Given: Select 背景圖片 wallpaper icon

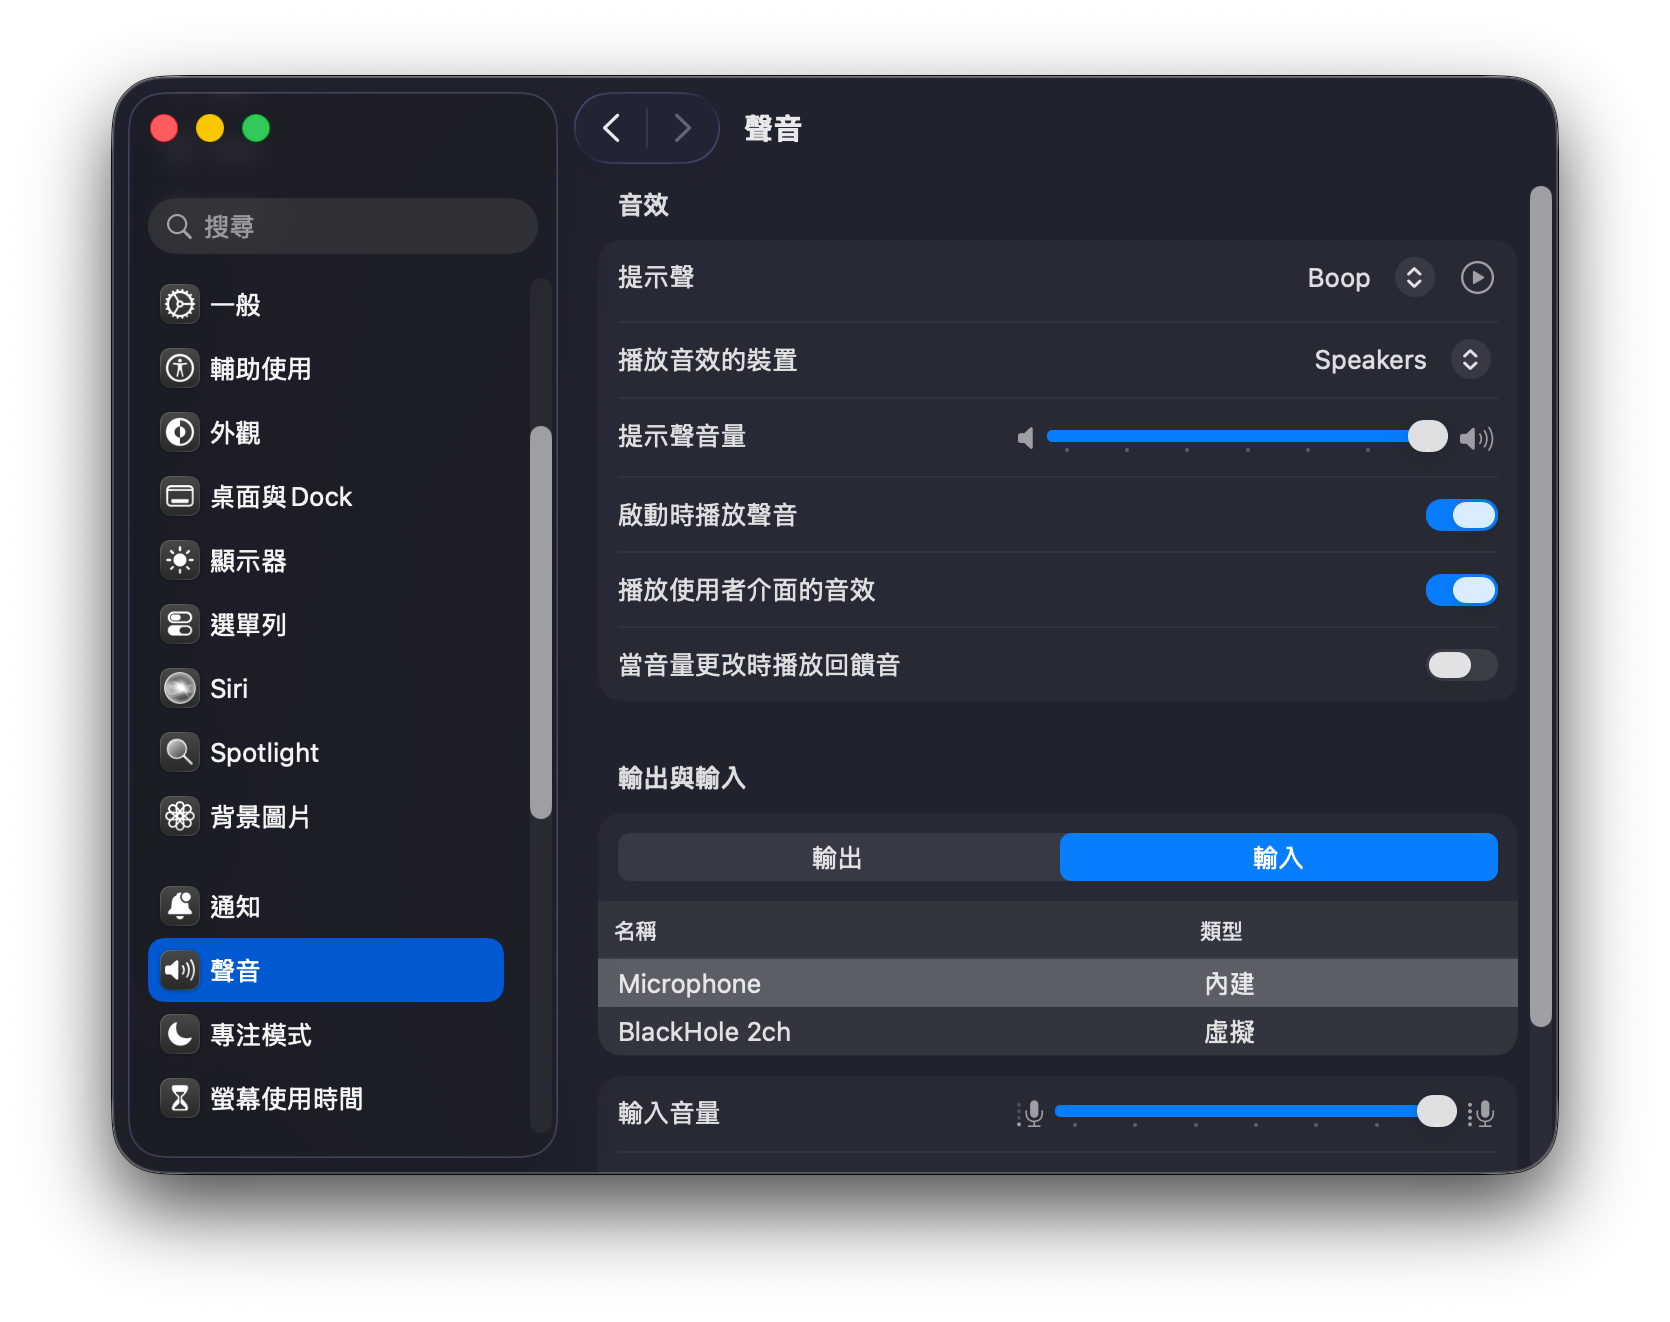Looking at the screenshot, I should coord(180,816).
